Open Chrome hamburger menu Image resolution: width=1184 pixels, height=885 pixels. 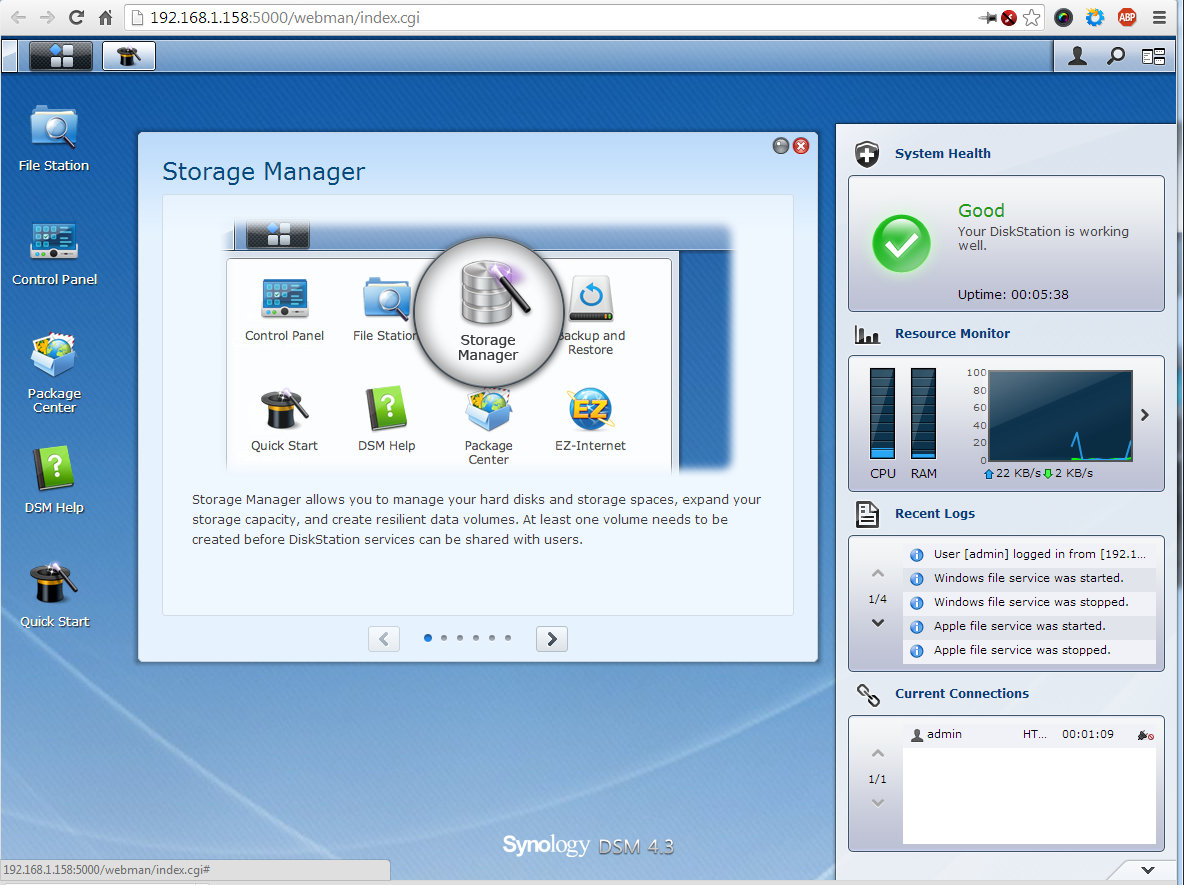coord(1159,17)
